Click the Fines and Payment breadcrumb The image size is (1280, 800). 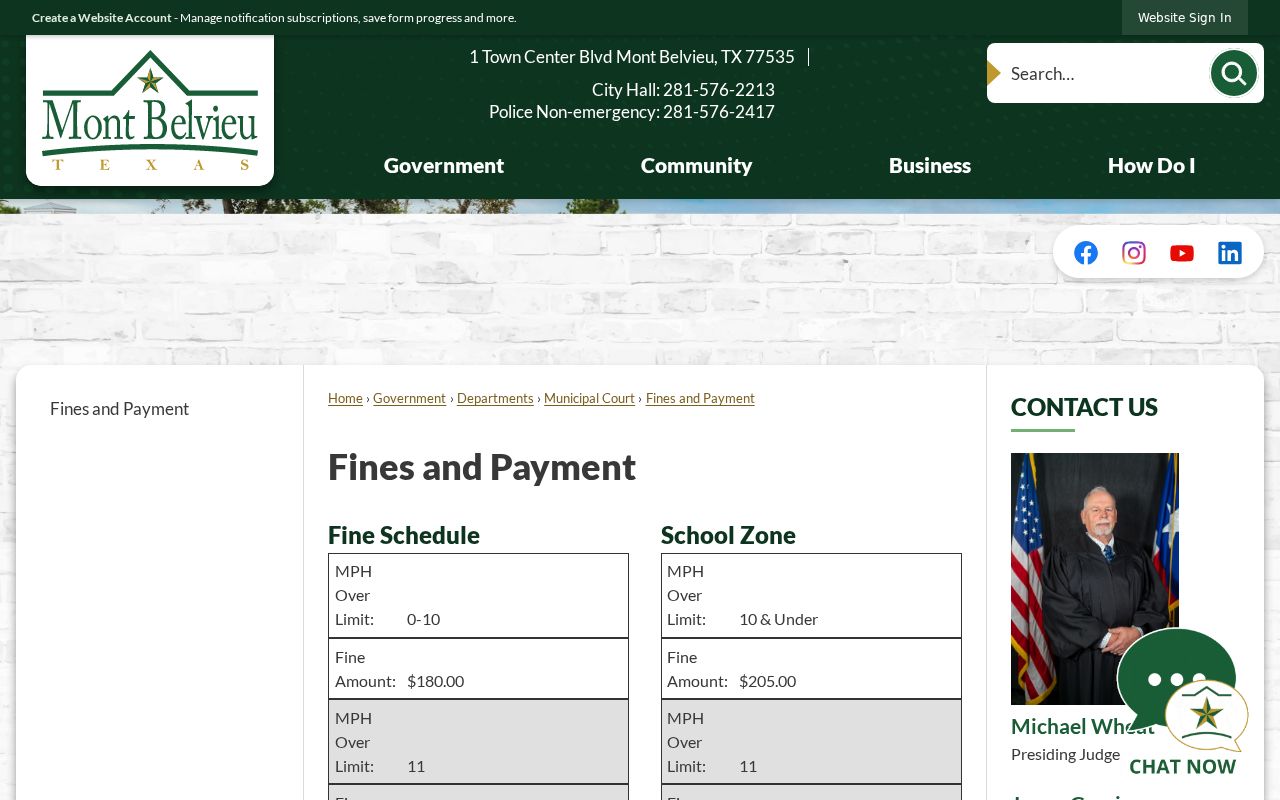click(700, 398)
